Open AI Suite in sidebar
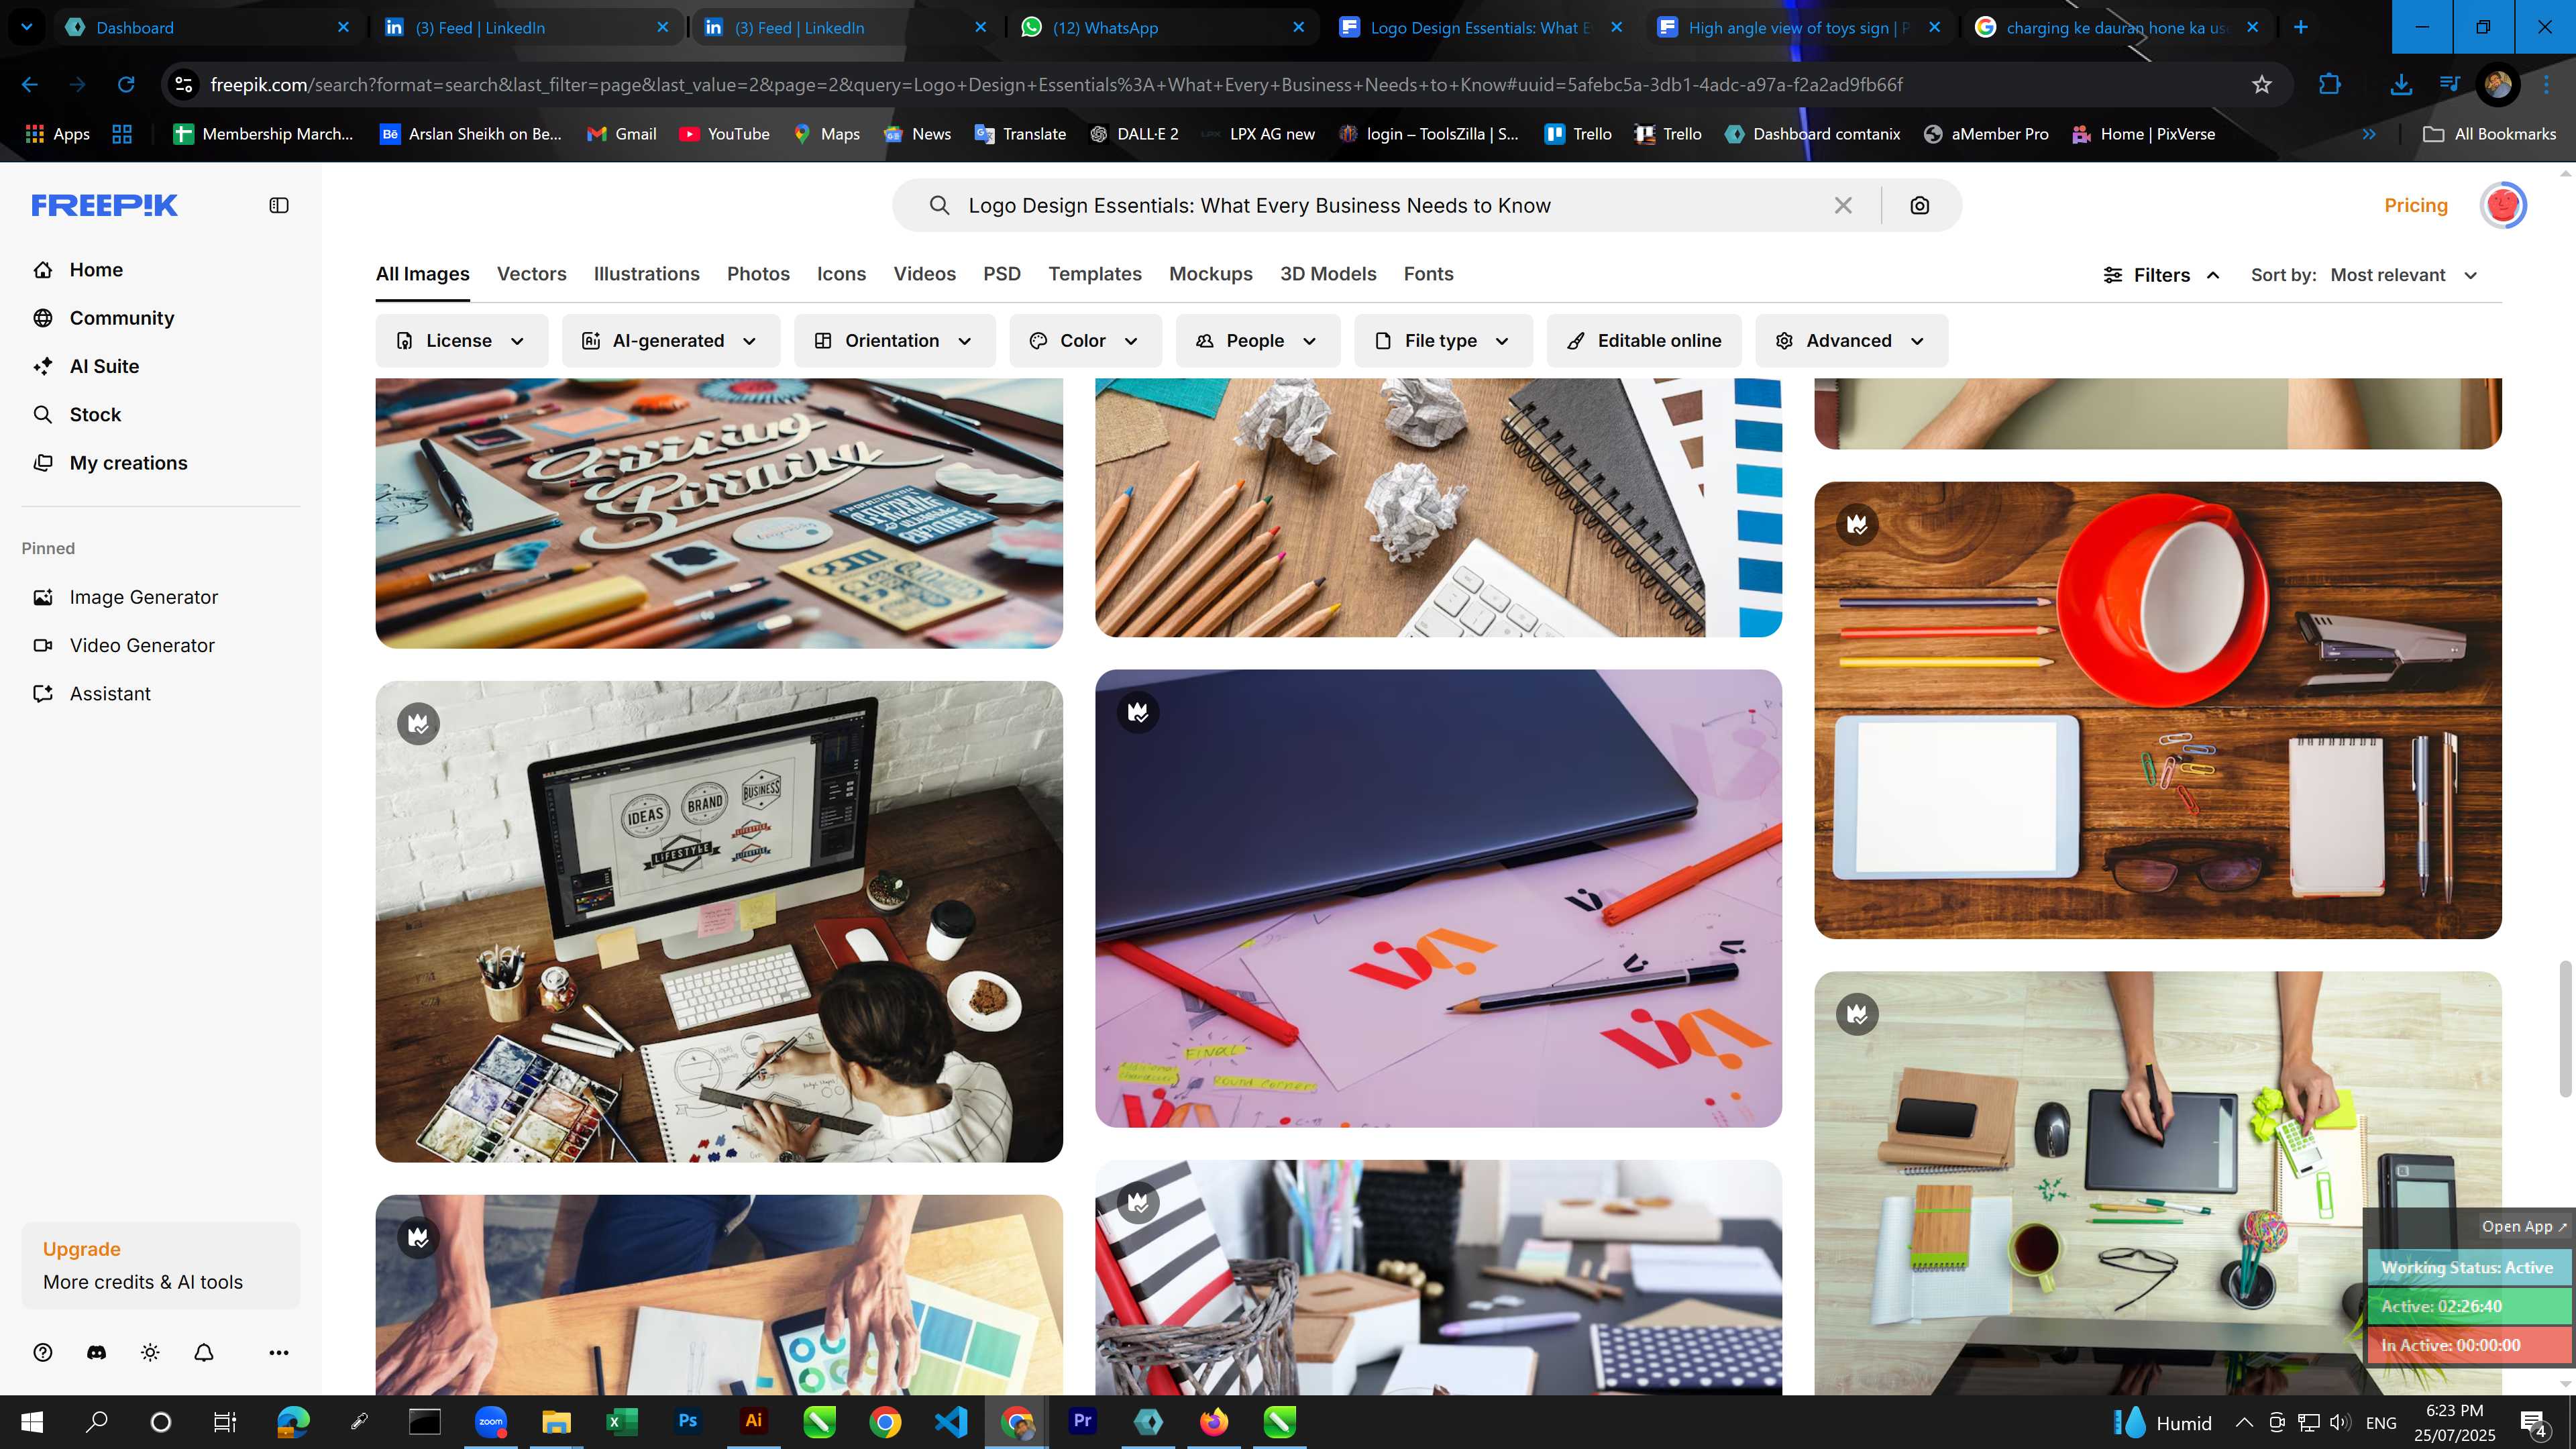The height and width of the screenshot is (1449, 2576). point(104,366)
